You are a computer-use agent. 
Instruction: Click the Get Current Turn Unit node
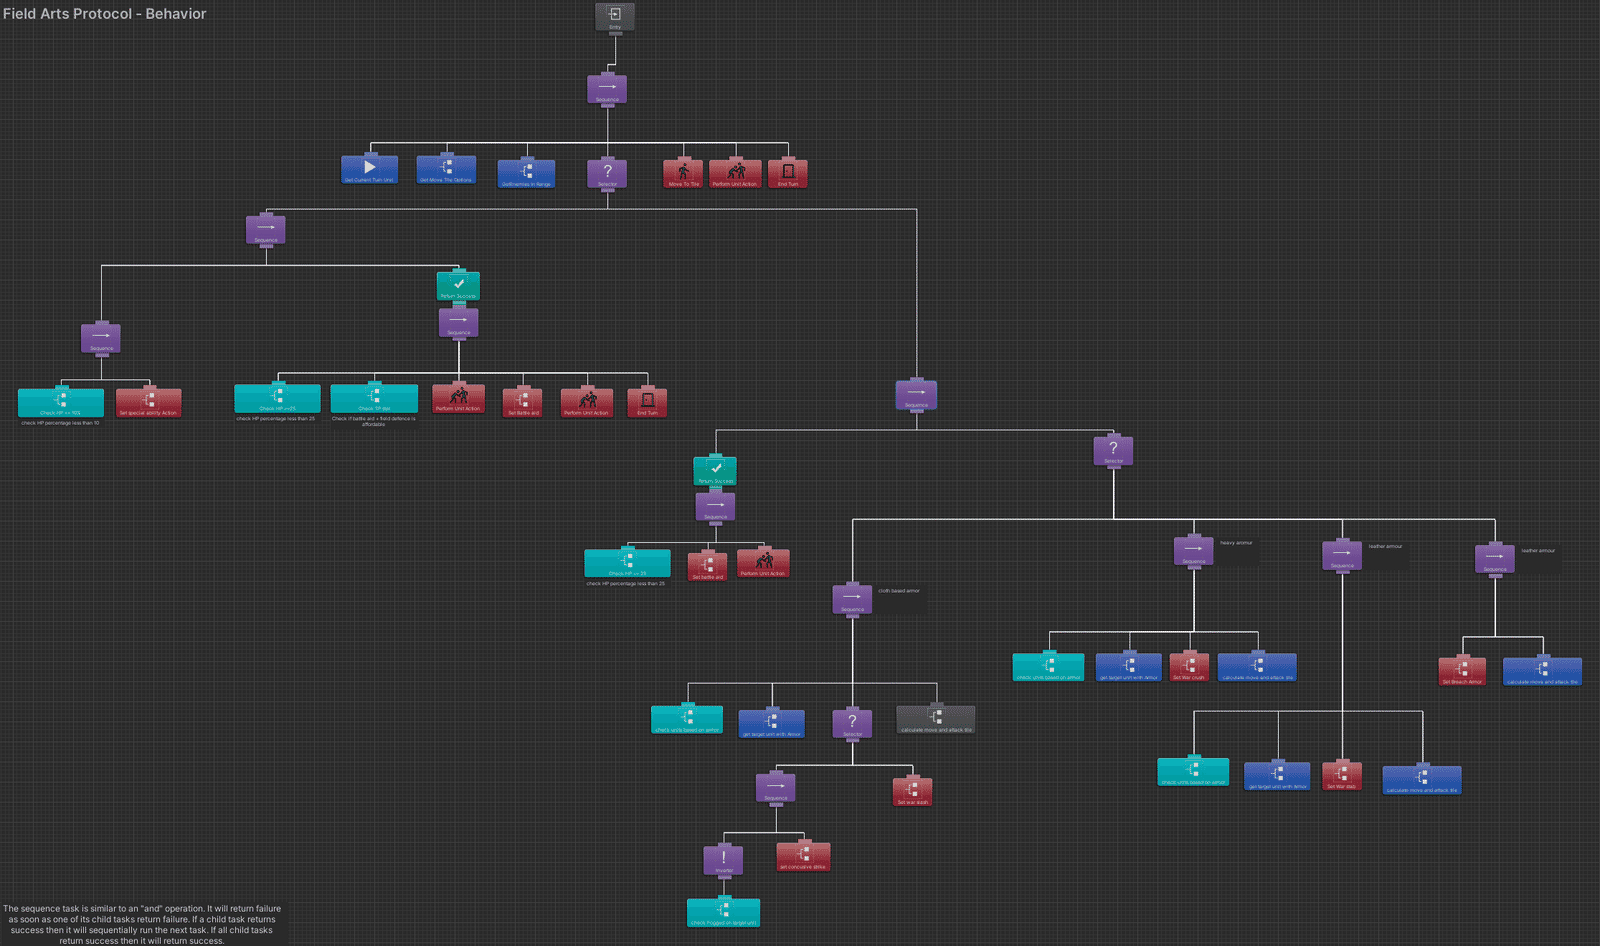(369, 170)
